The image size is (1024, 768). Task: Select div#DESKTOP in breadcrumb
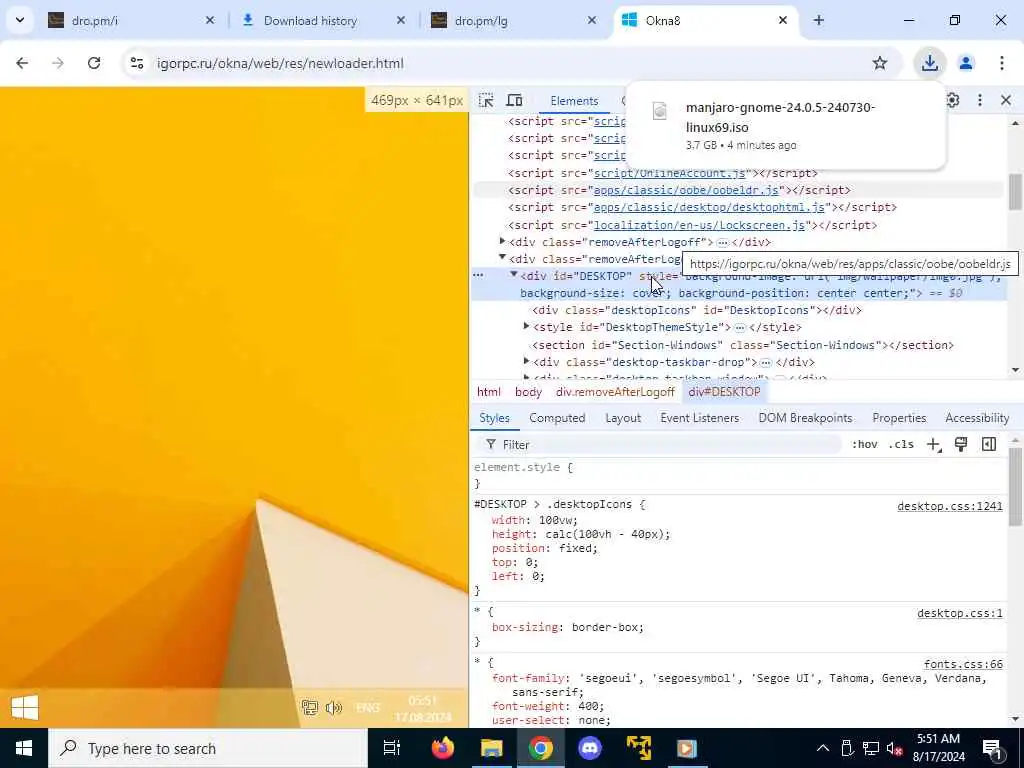[x=724, y=392]
